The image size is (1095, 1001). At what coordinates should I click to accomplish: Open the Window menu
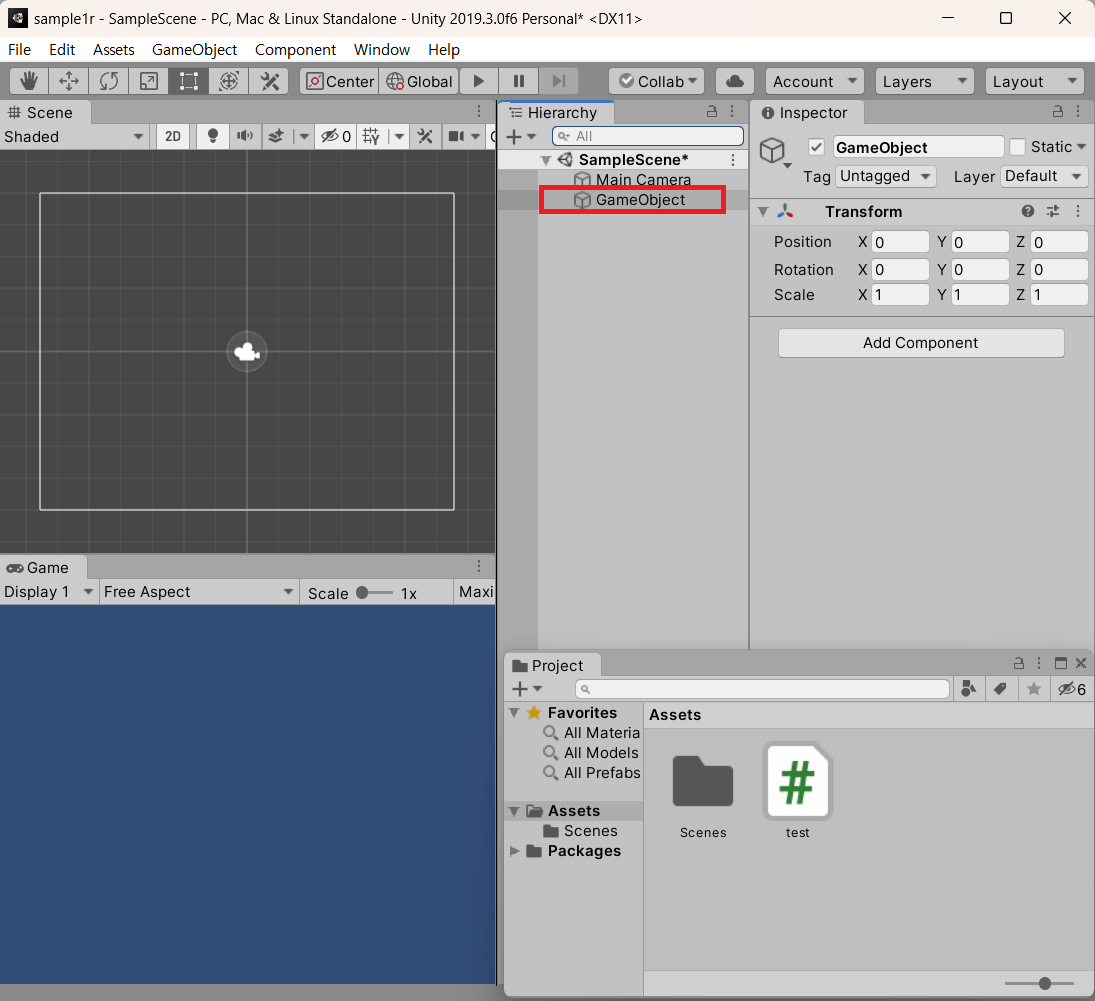click(x=381, y=50)
